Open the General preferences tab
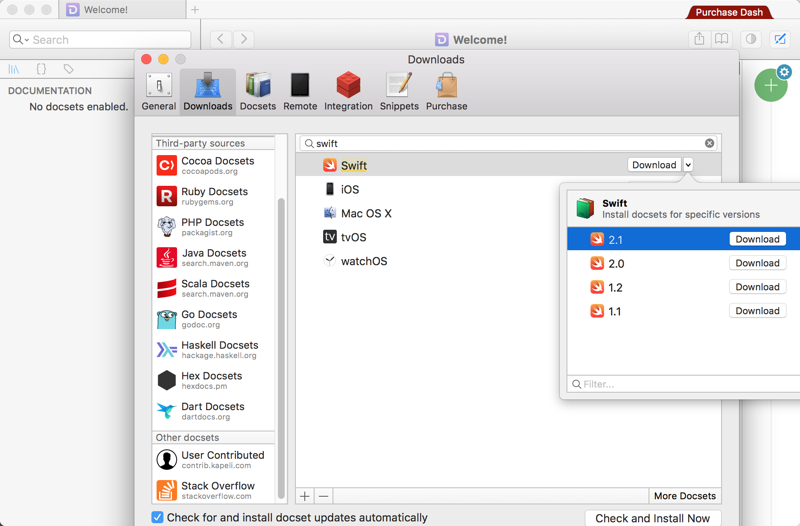 pos(159,92)
